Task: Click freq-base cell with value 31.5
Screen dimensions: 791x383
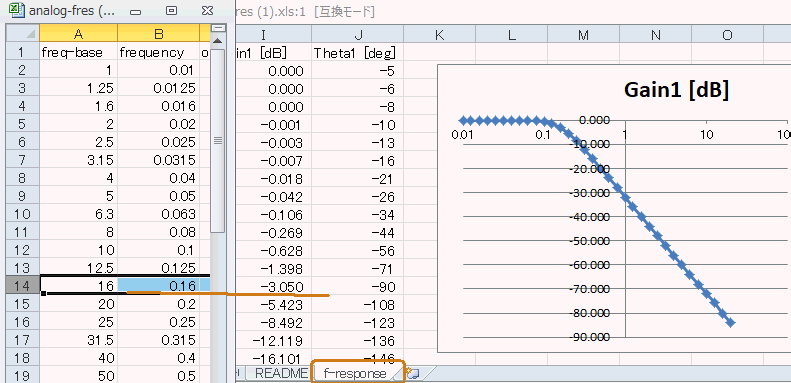Action: coord(78,340)
